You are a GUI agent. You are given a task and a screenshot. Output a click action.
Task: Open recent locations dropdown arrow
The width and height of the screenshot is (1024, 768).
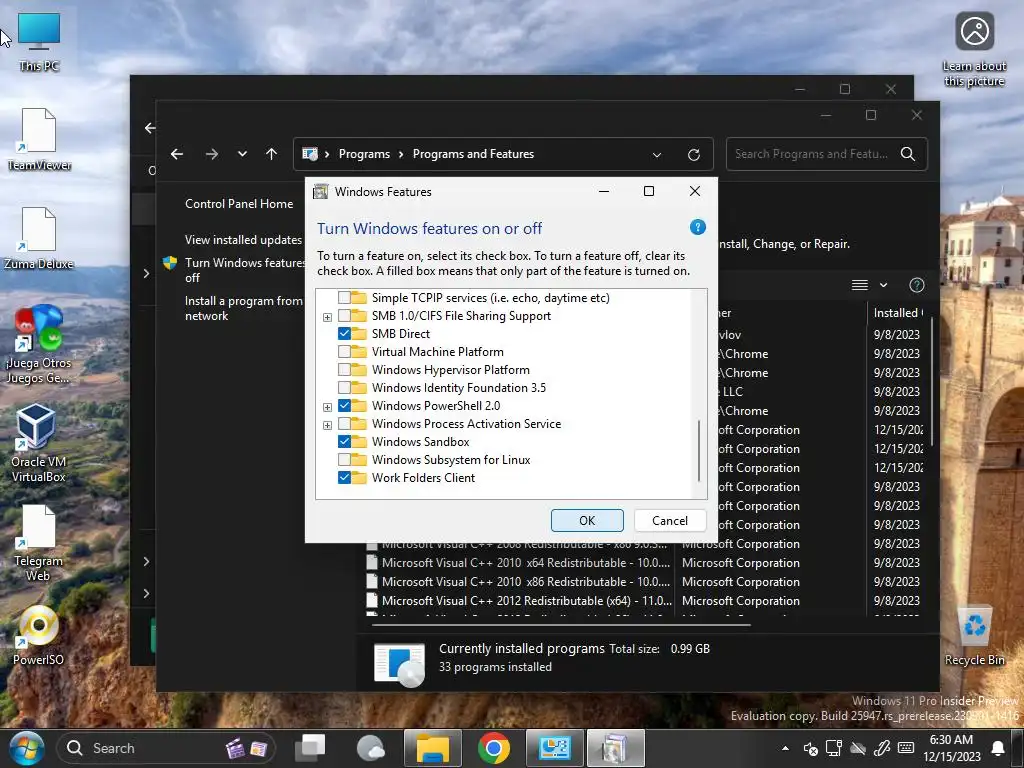(242, 154)
